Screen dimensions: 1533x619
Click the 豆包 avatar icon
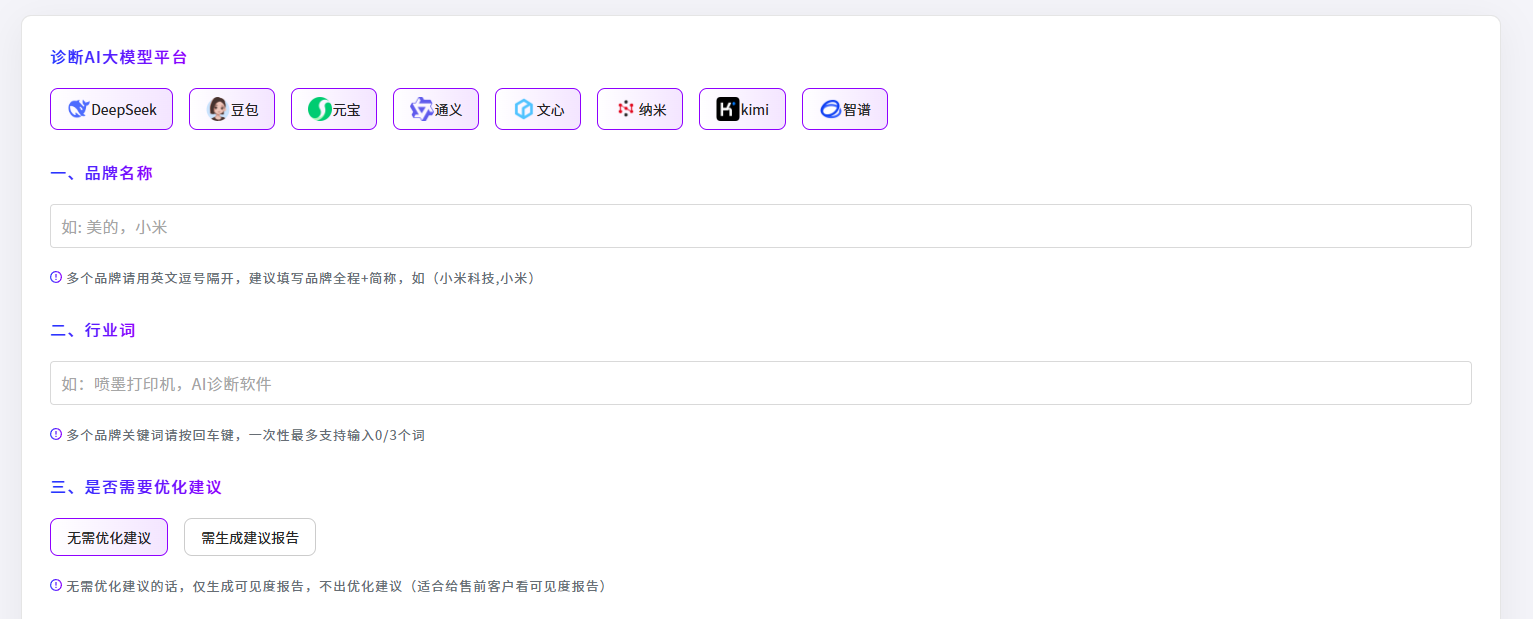point(217,109)
